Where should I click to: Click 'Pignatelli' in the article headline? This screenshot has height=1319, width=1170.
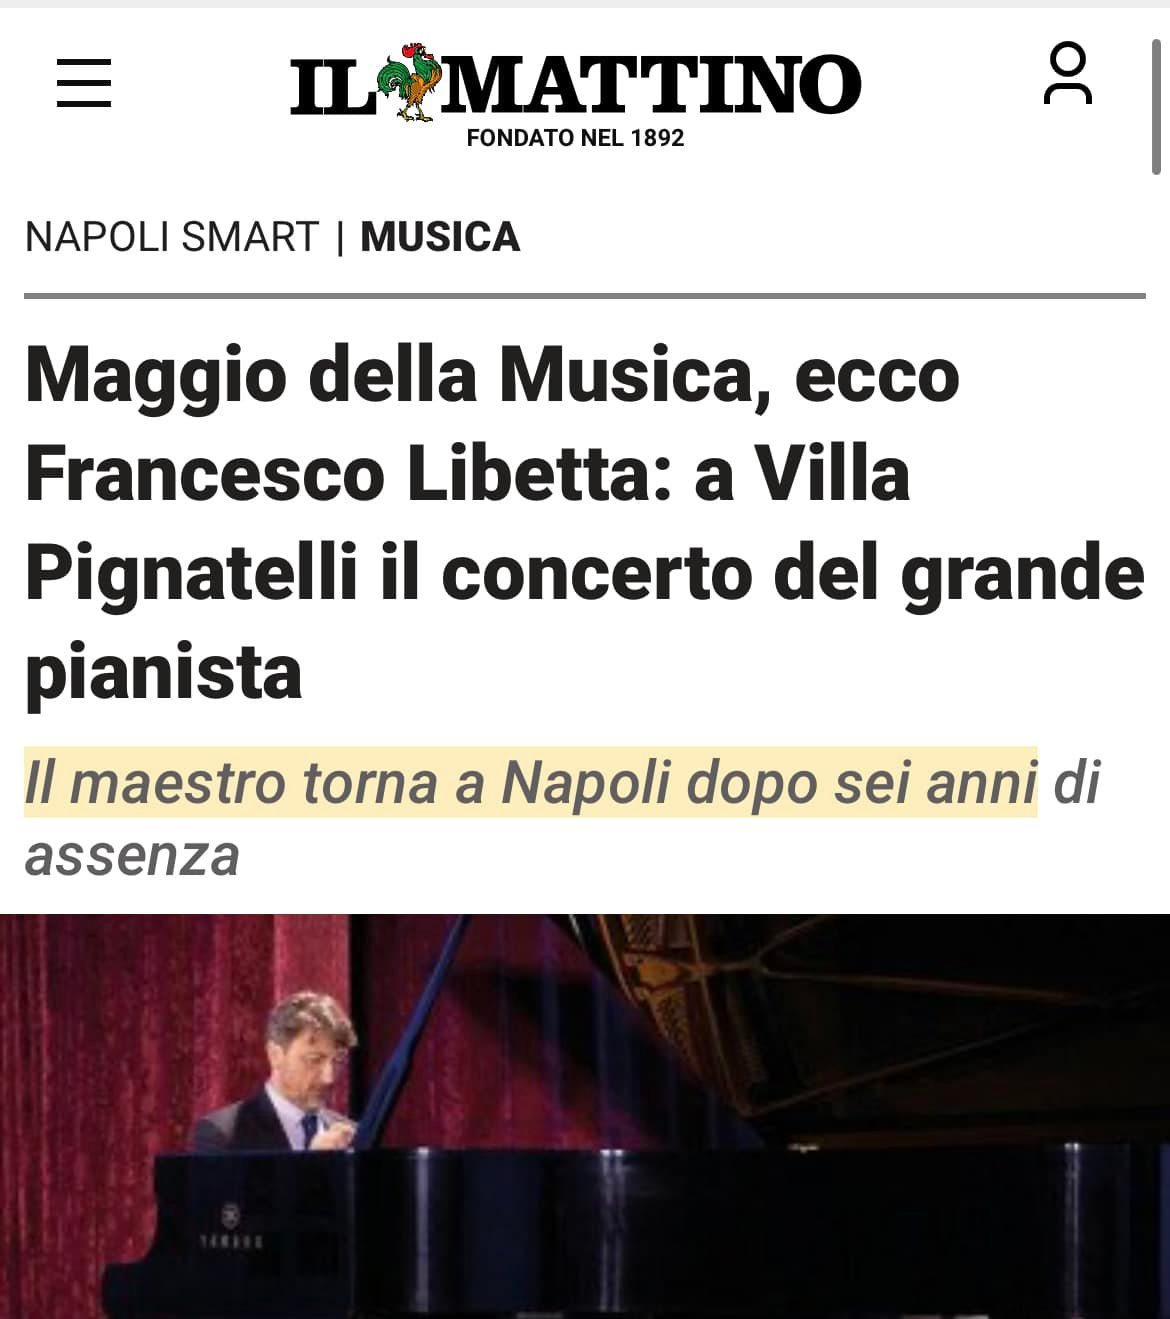[191, 574]
